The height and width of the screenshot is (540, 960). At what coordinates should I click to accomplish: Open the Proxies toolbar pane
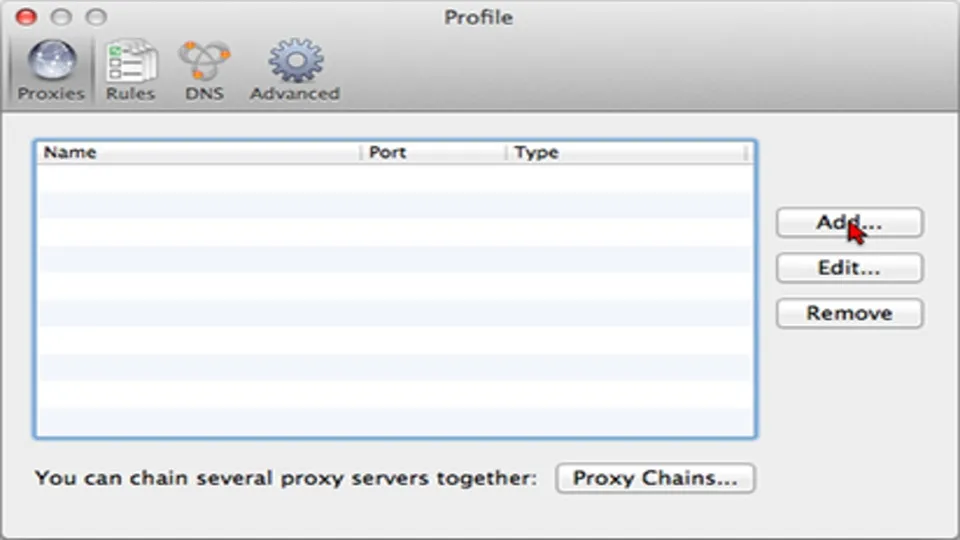(x=50, y=70)
